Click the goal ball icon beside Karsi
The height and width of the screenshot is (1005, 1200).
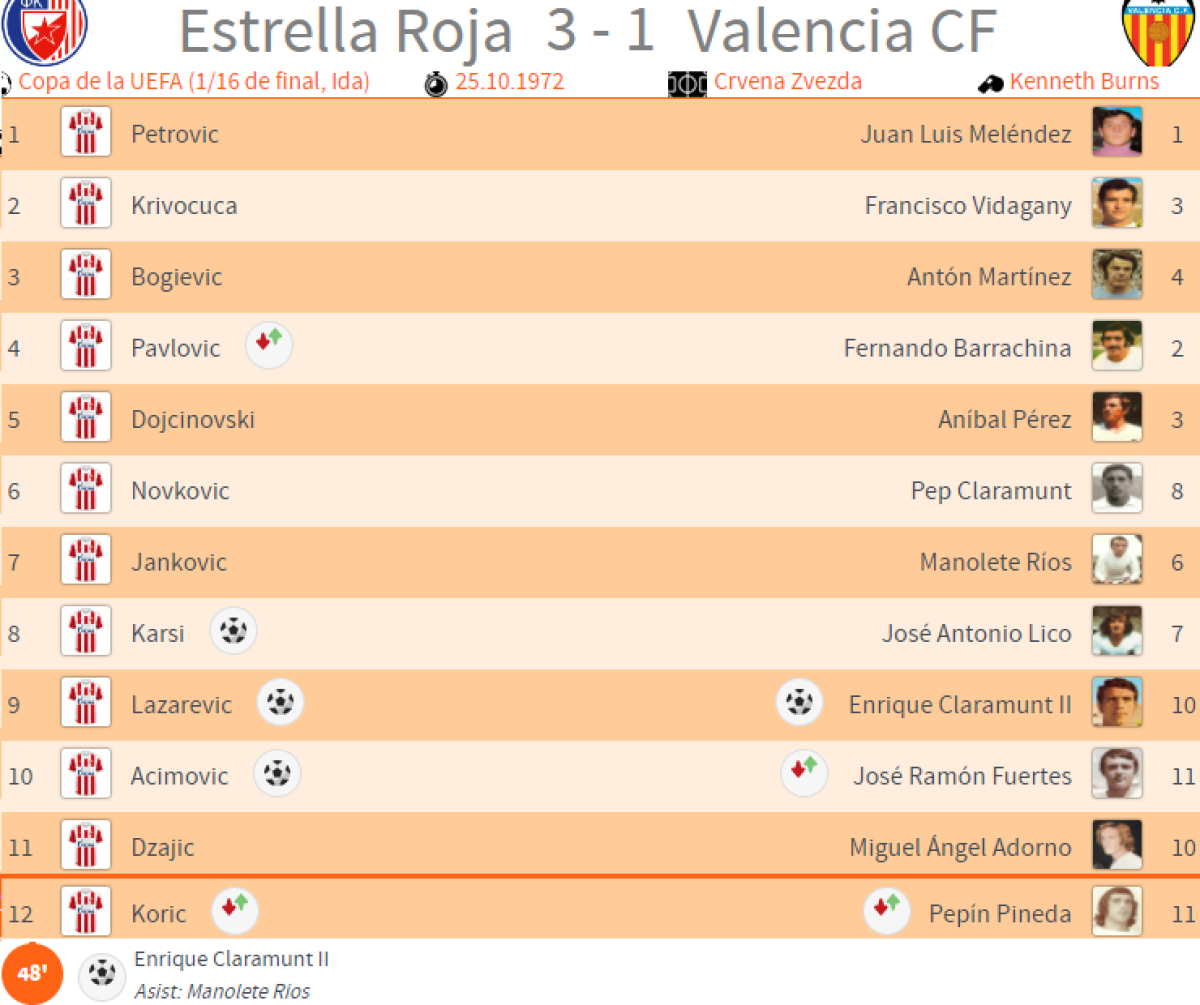pyautogui.click(x=233, y=632)
